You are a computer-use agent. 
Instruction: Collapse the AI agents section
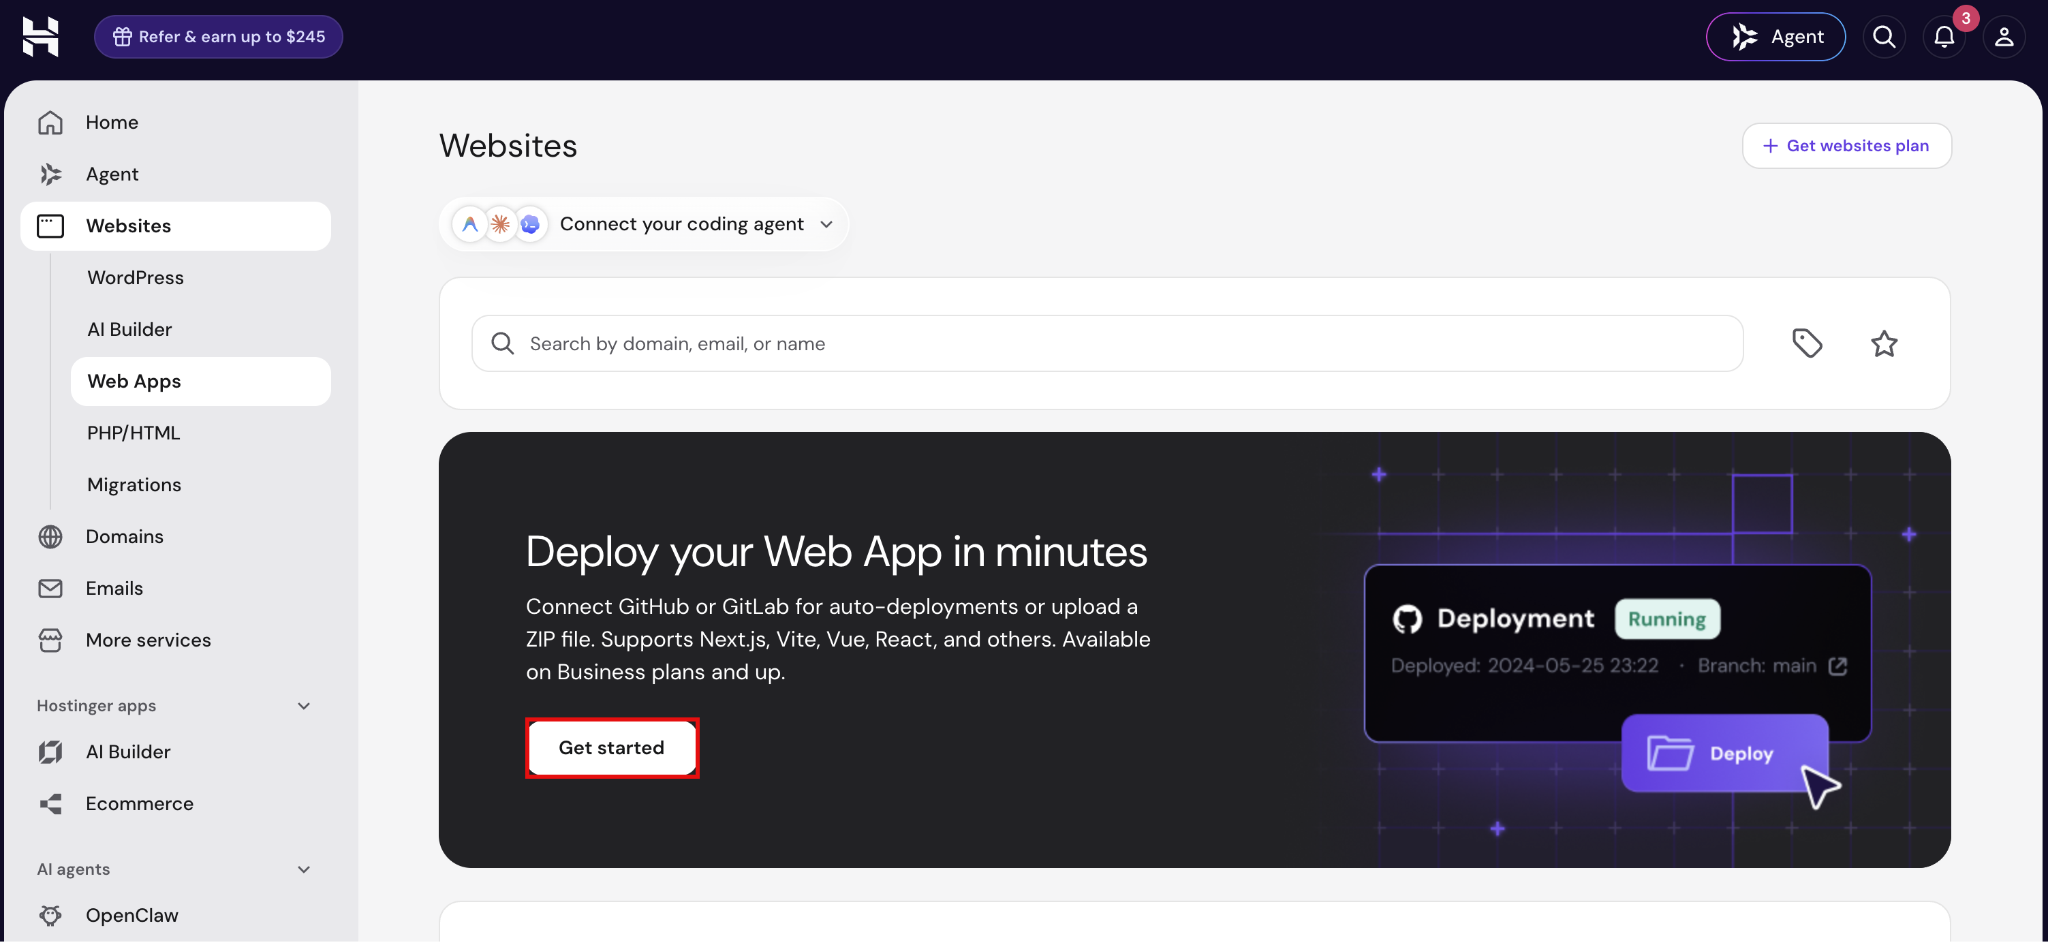(x=304, y=870)
